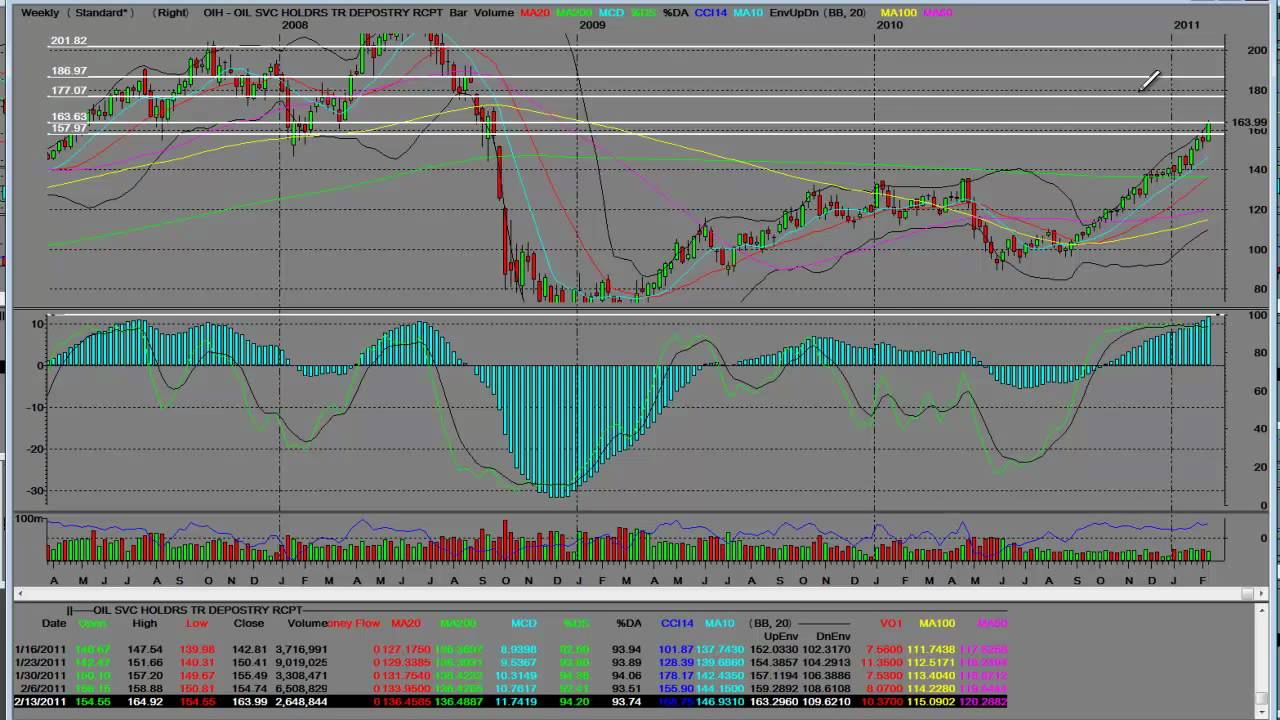Click the 164.92 high value in the 2/13/2011 row
The width and height of the screenshot is (1280, 720).
(x=145, y=702)
